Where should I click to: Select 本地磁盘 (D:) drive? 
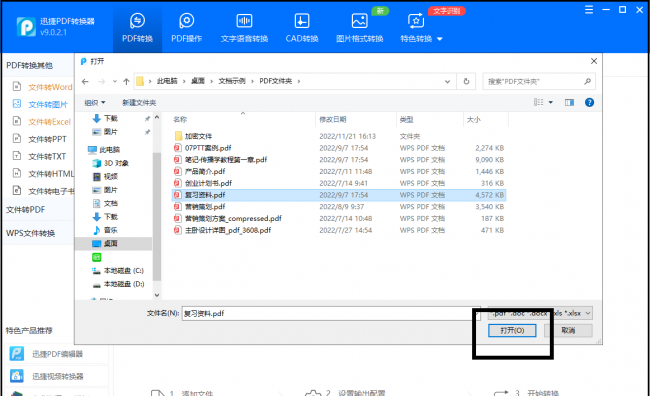(x=118, y=284)
